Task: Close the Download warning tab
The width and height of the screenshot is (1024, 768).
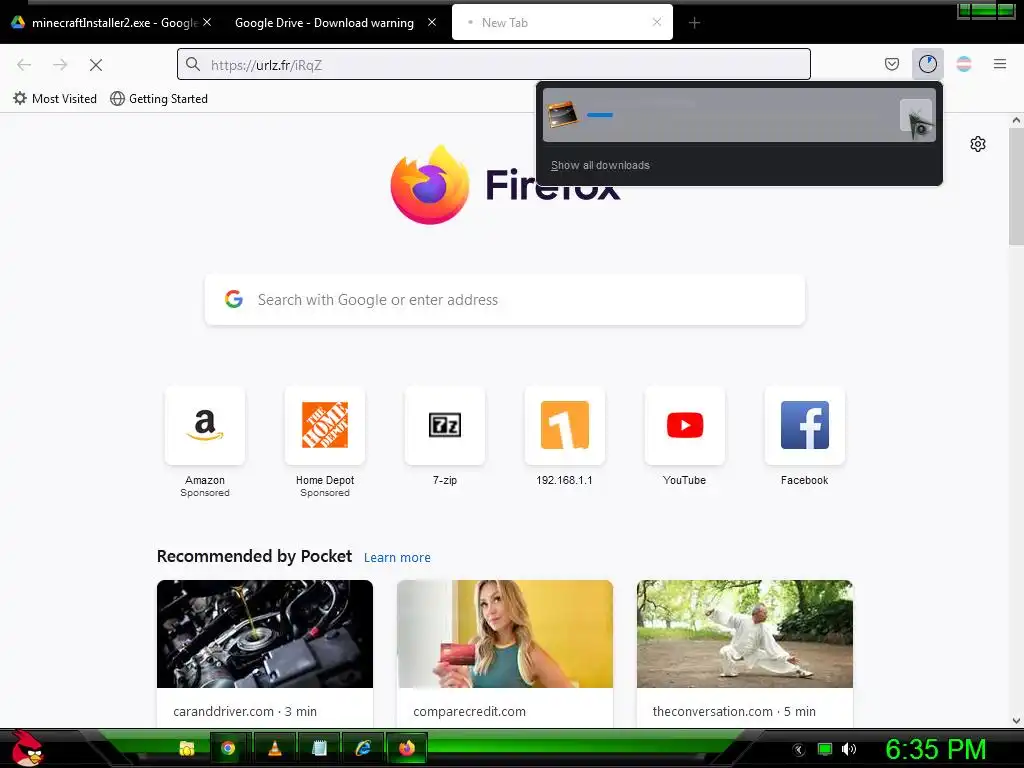Action: tap(432, 22)
